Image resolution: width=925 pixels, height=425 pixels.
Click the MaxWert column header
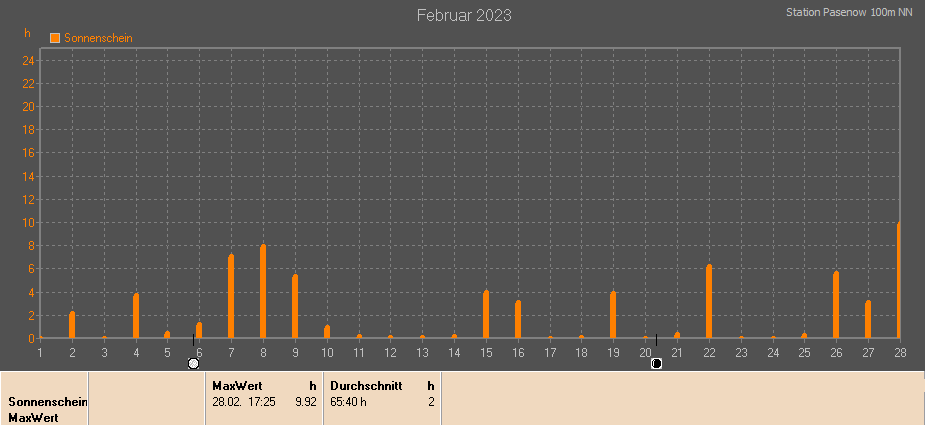coord(237,386)
